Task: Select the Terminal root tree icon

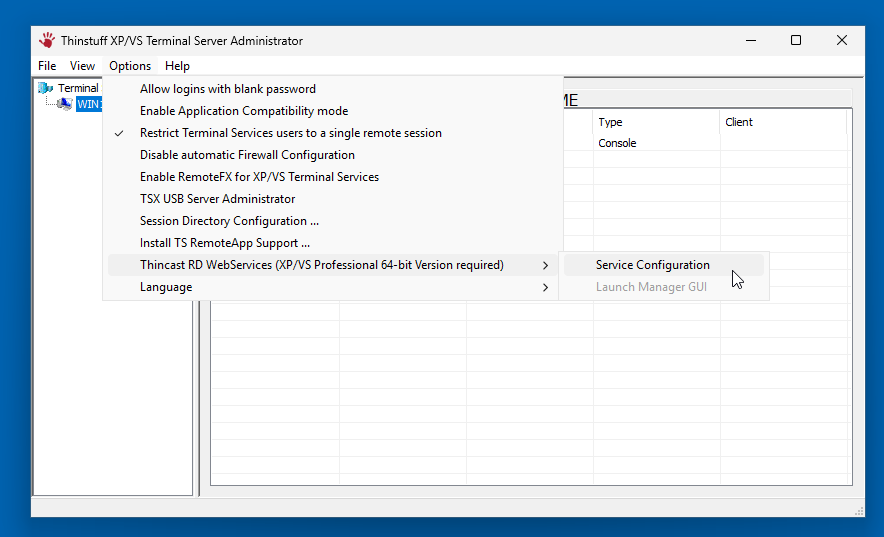Action: pos(46,88)
